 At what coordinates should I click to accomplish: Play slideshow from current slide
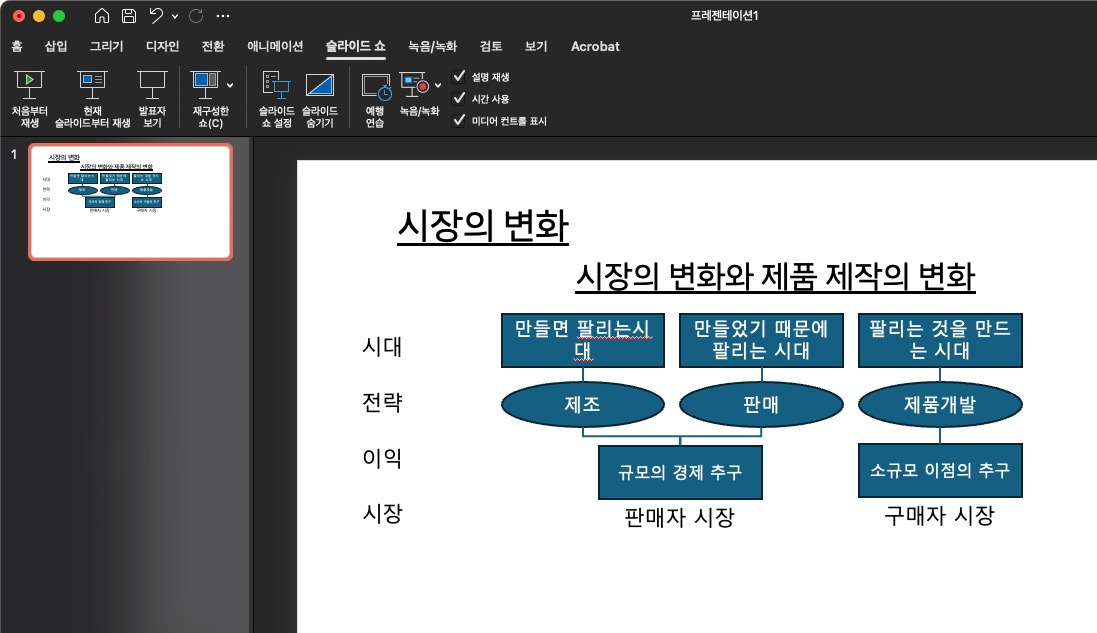[93, 97]
